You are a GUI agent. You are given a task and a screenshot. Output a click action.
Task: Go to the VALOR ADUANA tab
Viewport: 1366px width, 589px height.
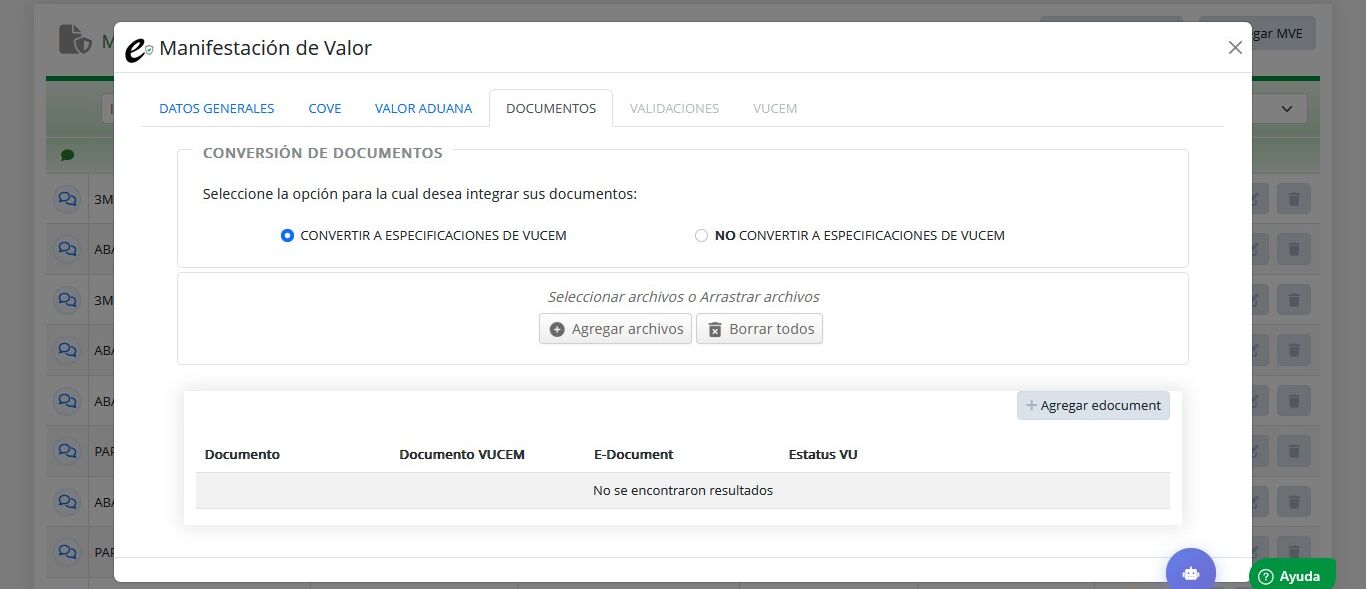(x=423, y=108)
